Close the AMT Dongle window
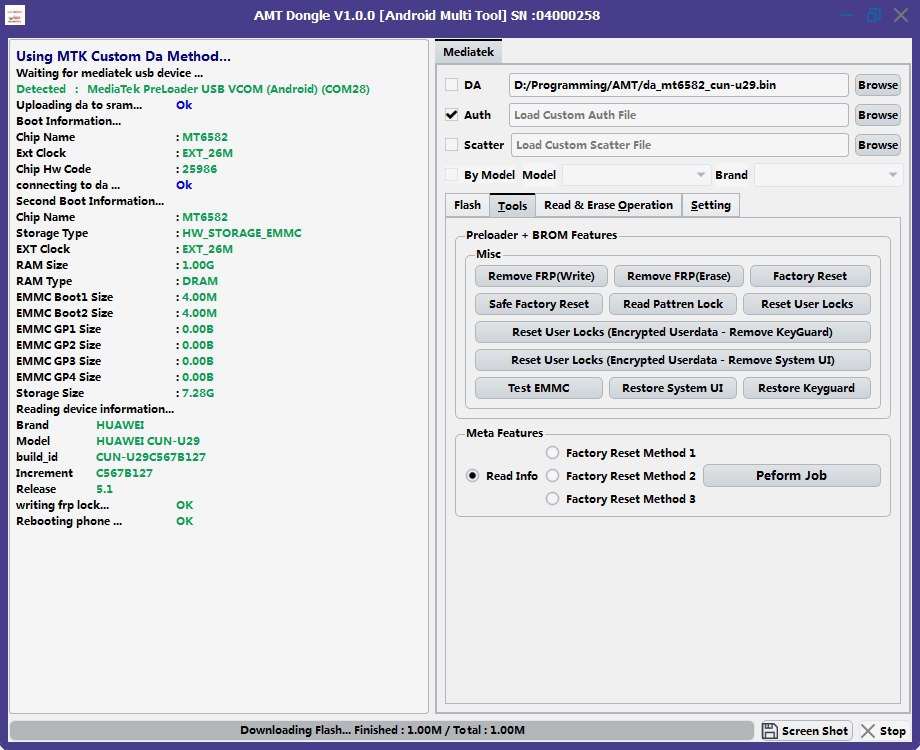 pyautogui.click(x=901, y=15)
